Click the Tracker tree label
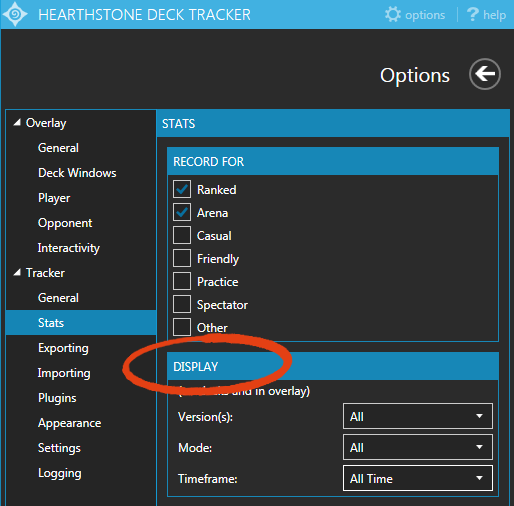 point(45,273)
